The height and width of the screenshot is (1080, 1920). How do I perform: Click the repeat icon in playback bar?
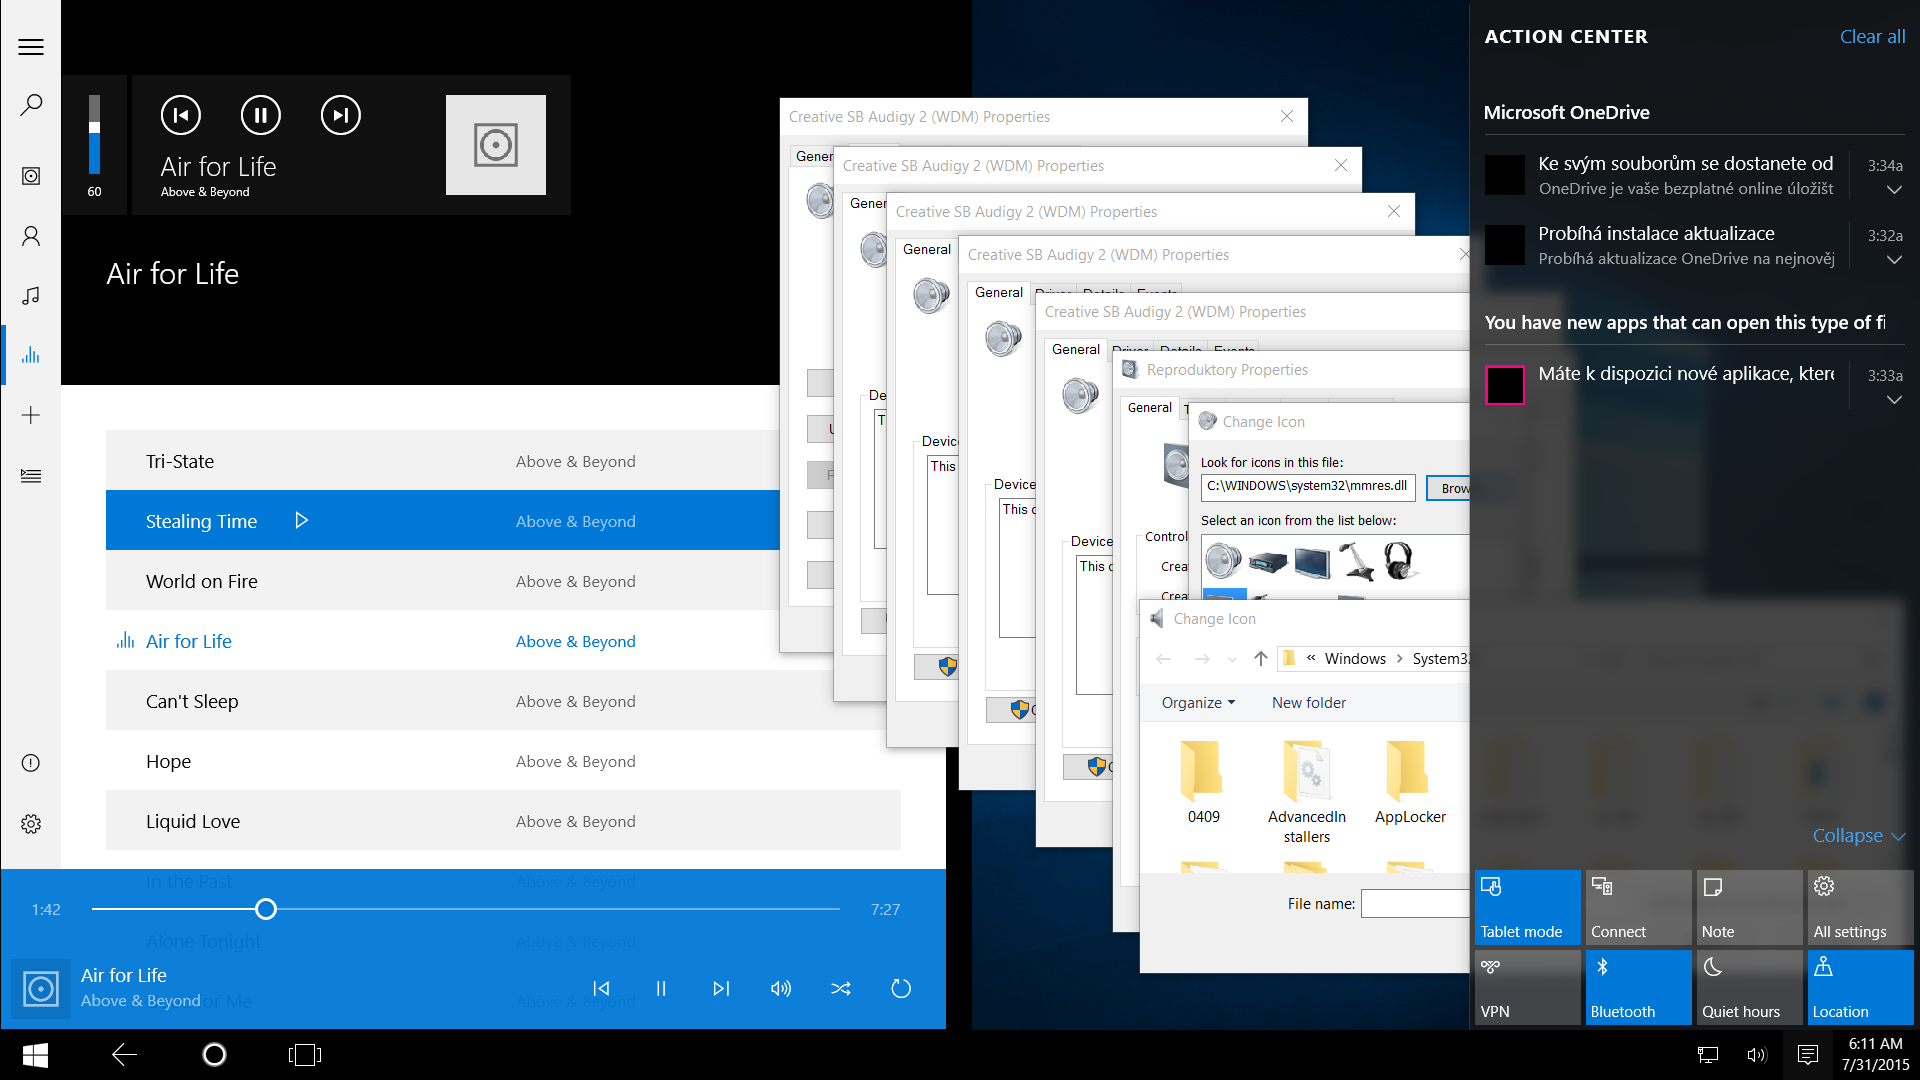coord(901,988)
